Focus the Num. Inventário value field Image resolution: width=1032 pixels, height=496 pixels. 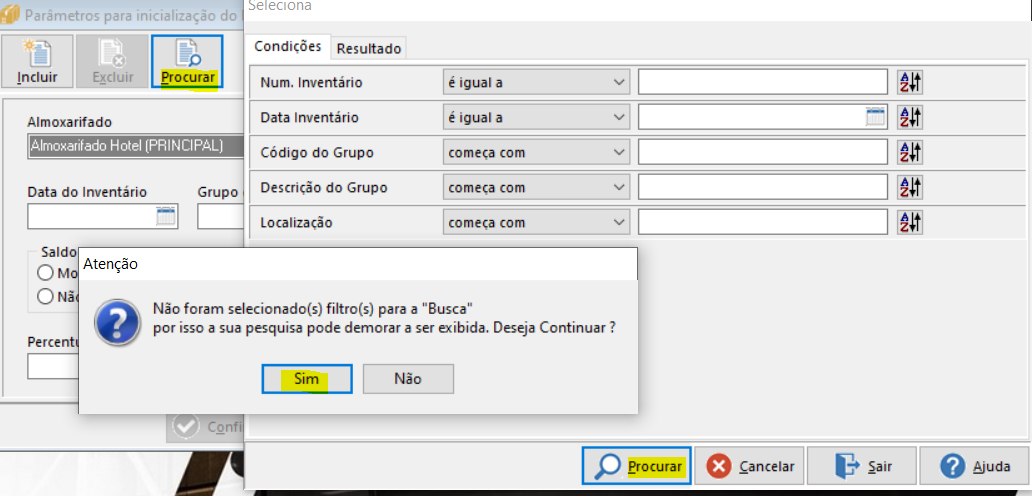click(x=763, y=82)
